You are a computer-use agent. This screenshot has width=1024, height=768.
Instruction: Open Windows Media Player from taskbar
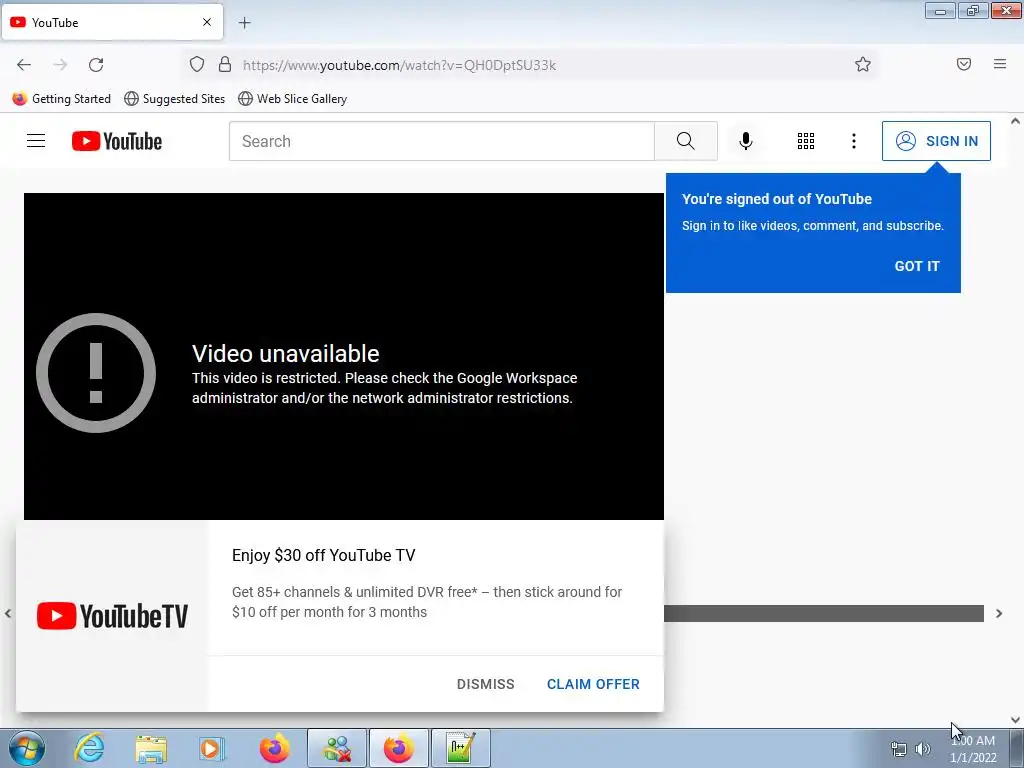pyautogui.click(x=212, y=748)
